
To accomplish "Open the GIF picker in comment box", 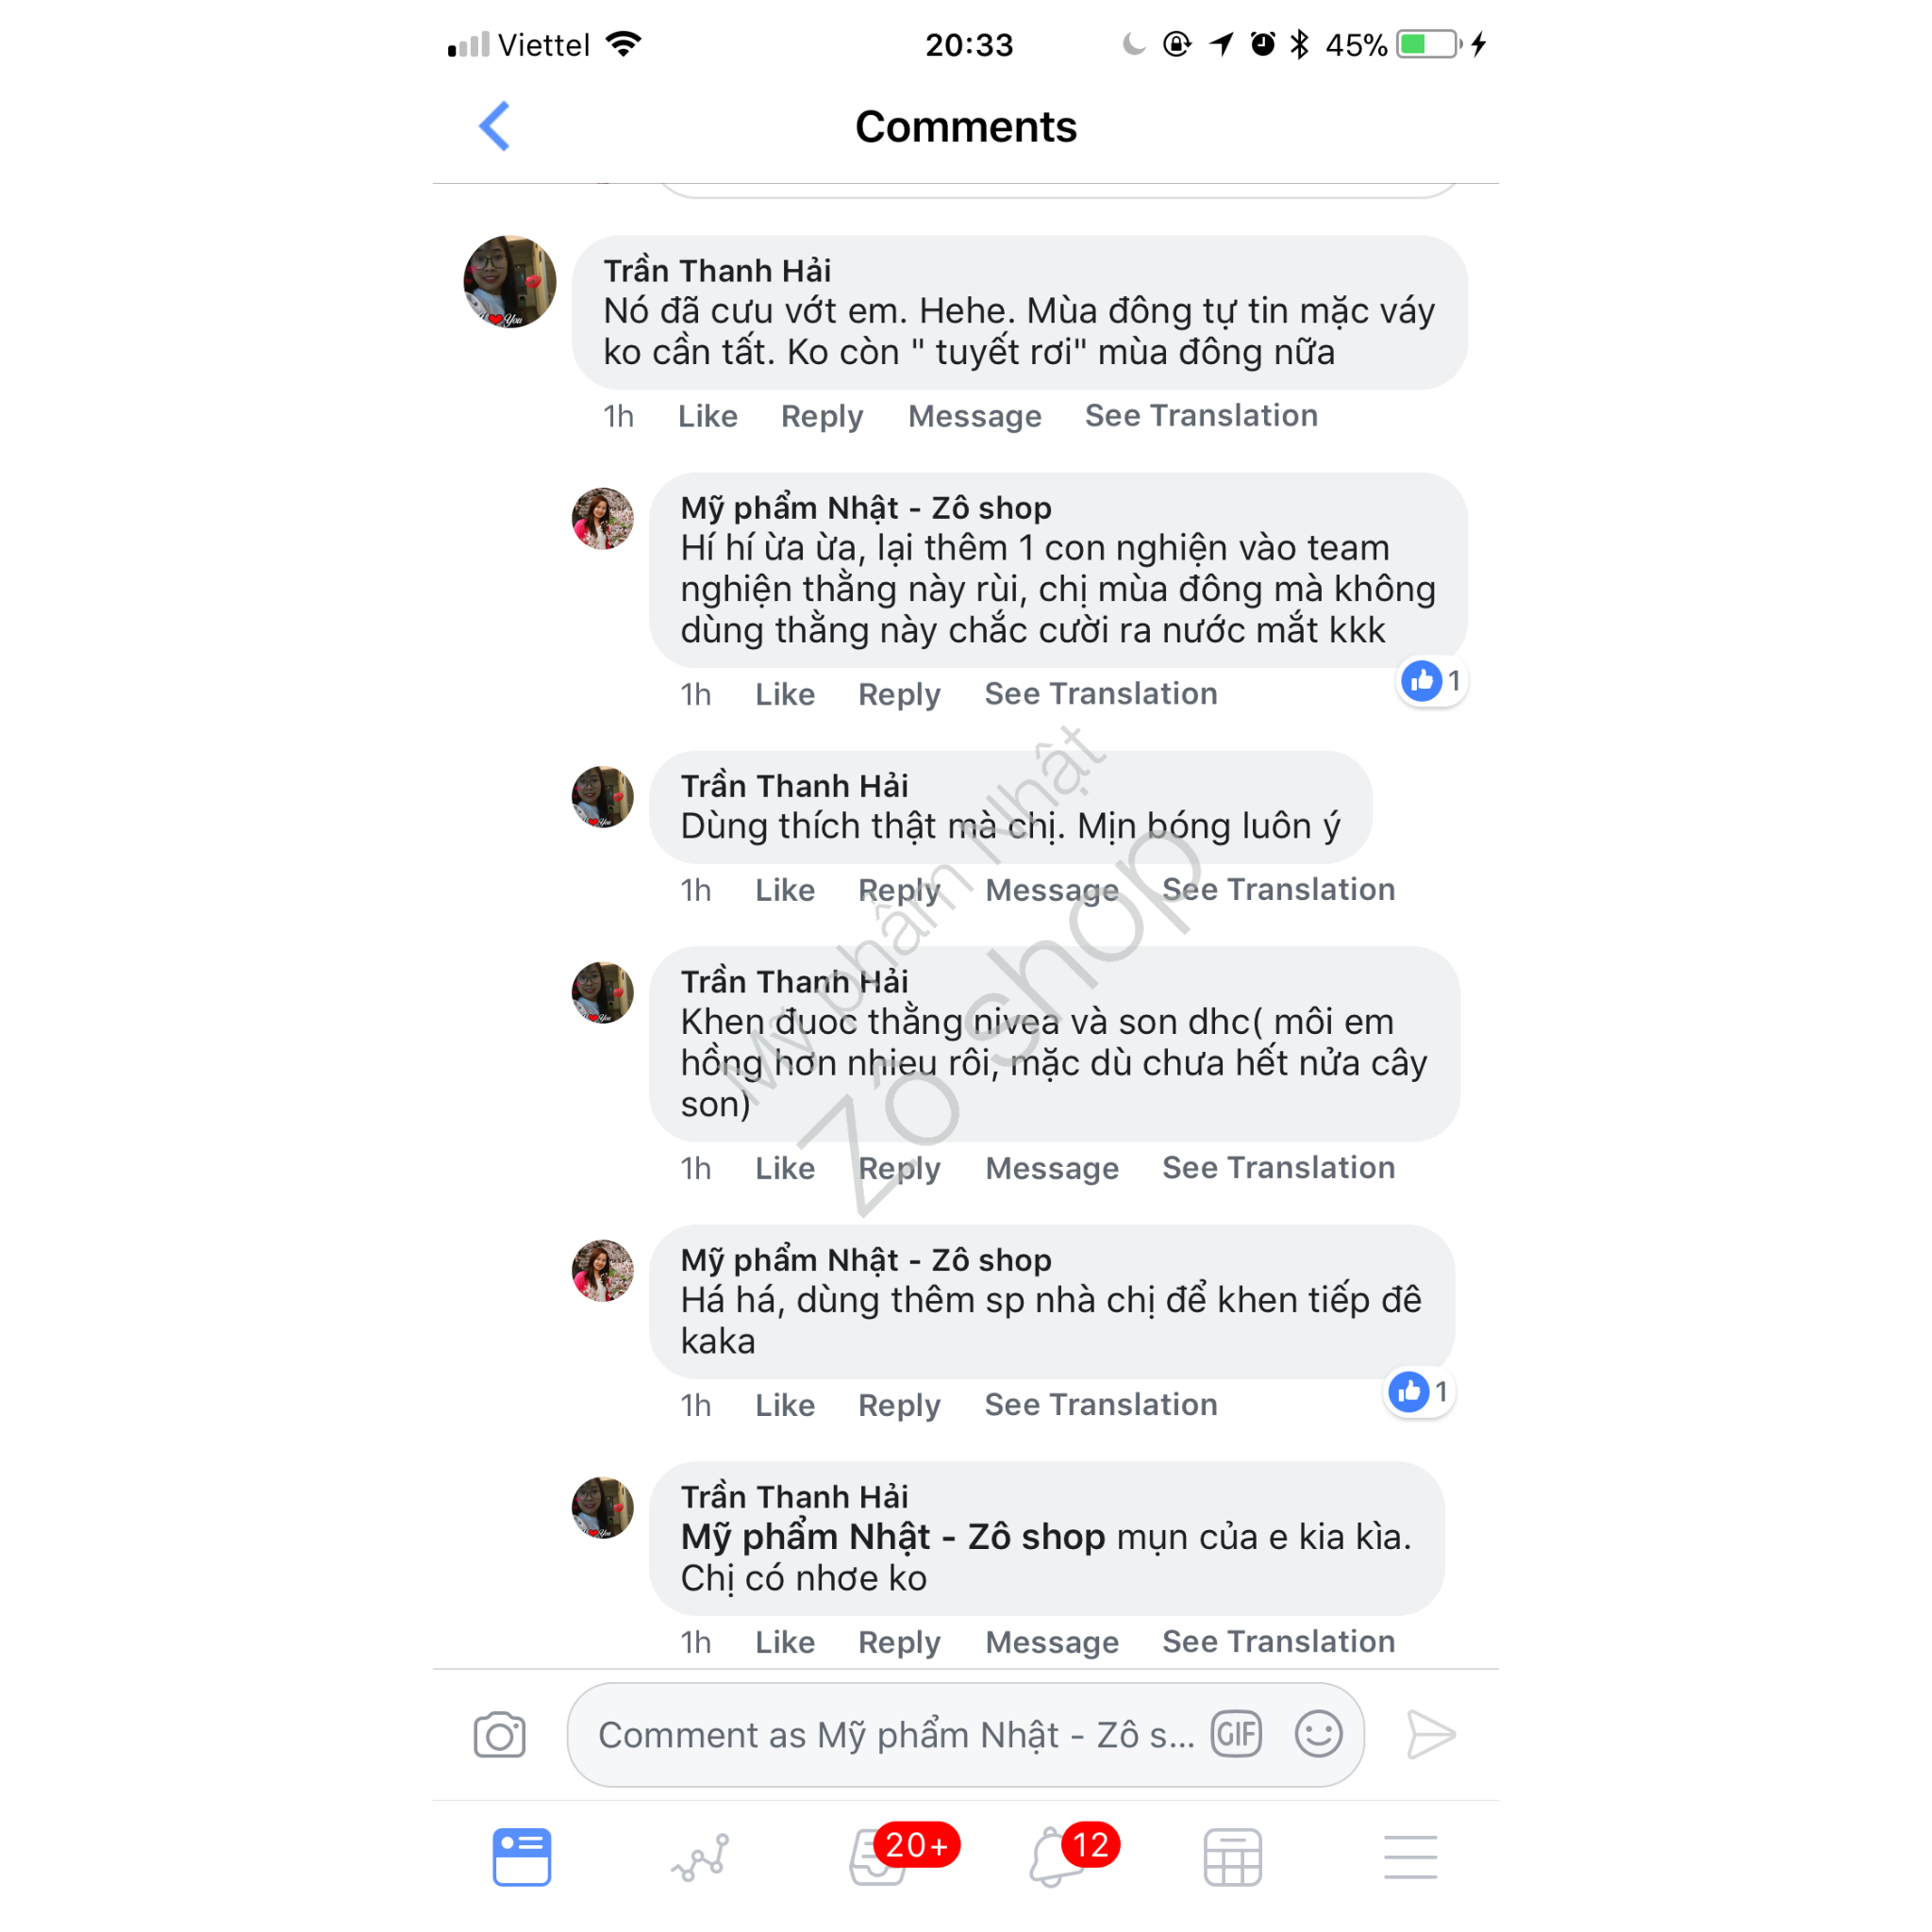I will click(x=1237, y=1734).
